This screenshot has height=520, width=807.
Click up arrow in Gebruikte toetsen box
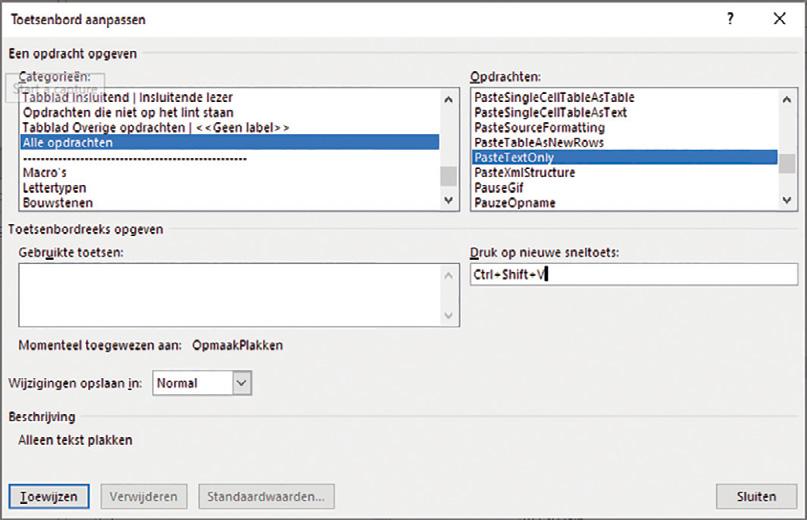448,275
